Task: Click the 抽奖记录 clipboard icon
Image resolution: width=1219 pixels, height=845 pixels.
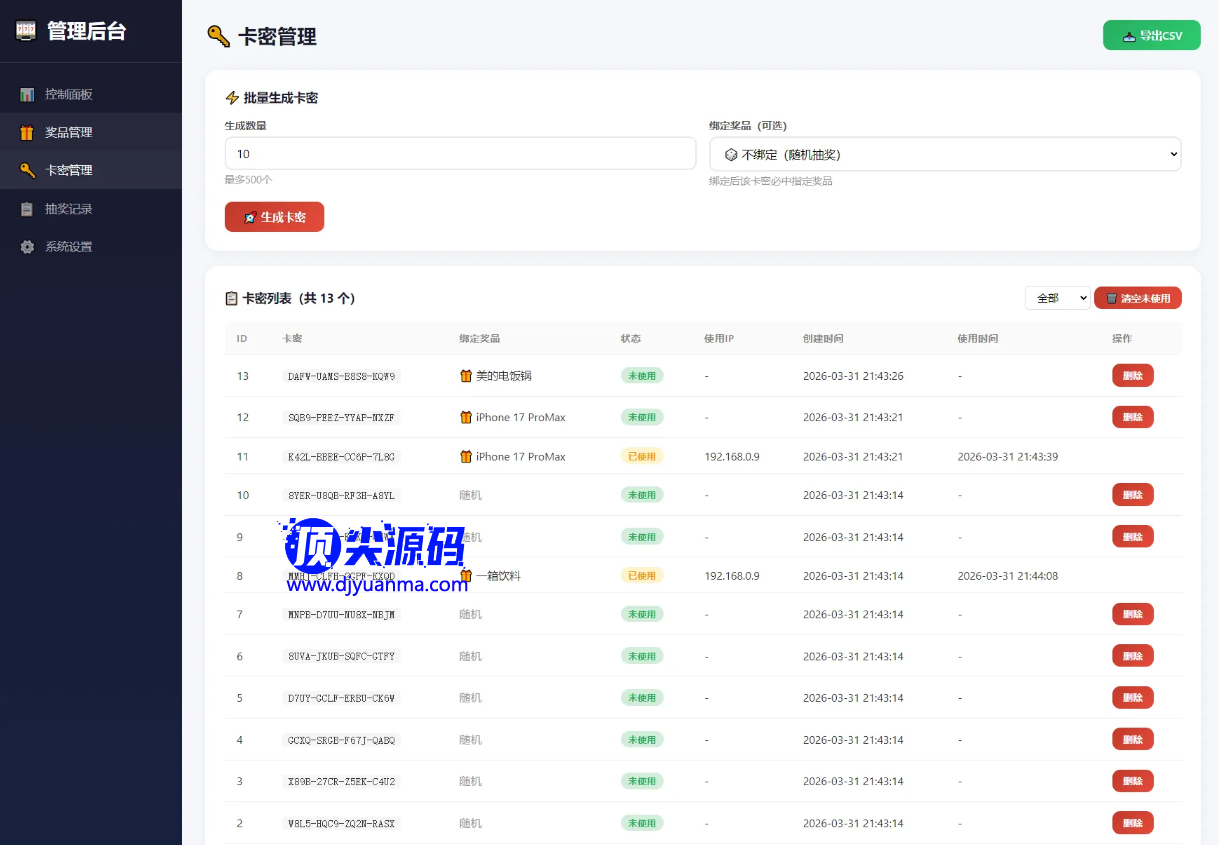Action: point(27,209)
